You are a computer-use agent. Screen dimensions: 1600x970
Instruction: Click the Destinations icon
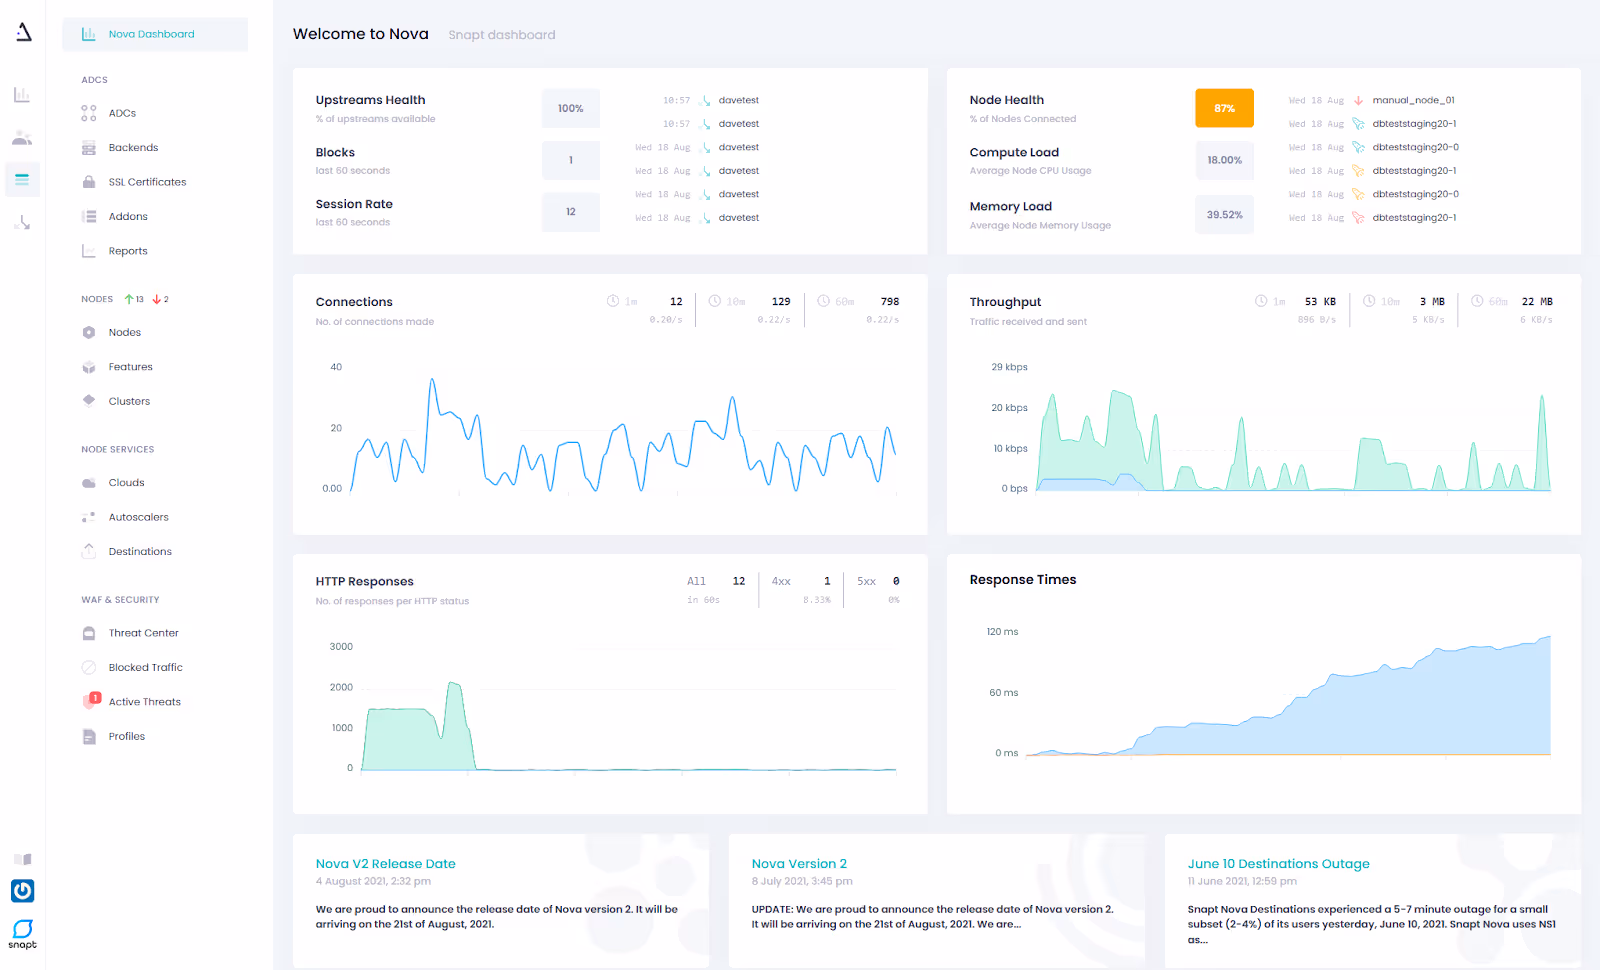(89, 552)
